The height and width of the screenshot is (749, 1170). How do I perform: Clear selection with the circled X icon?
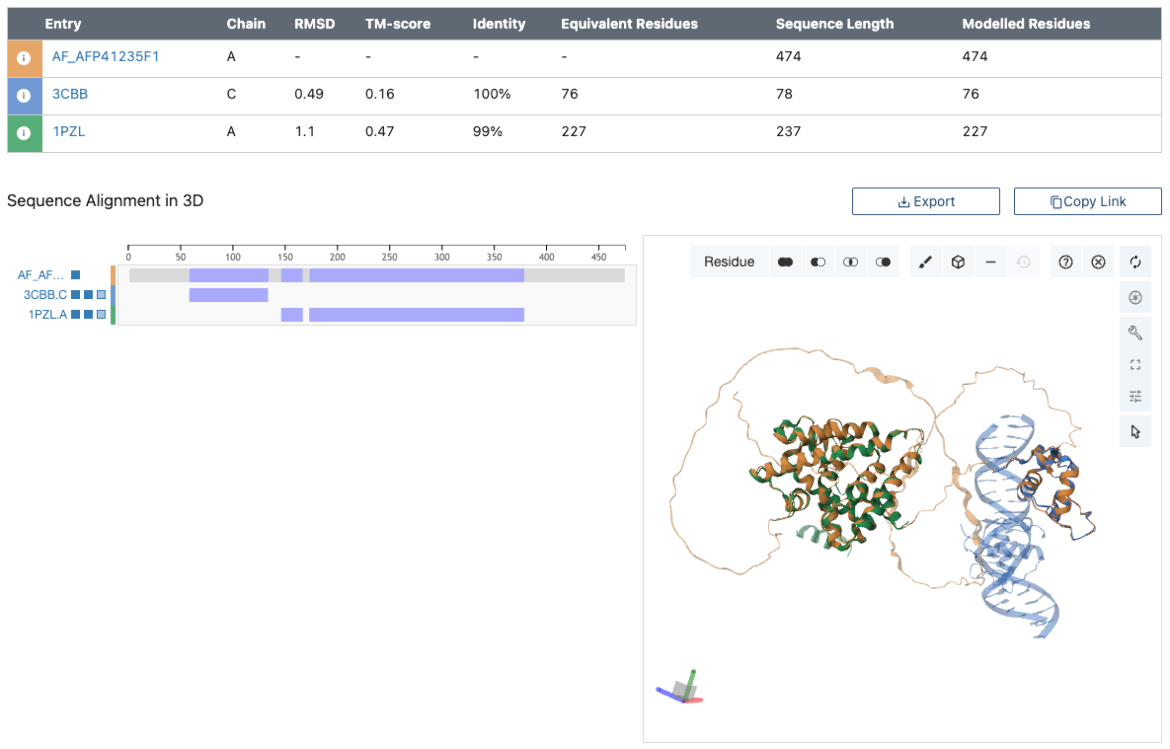pos(1098,262)
